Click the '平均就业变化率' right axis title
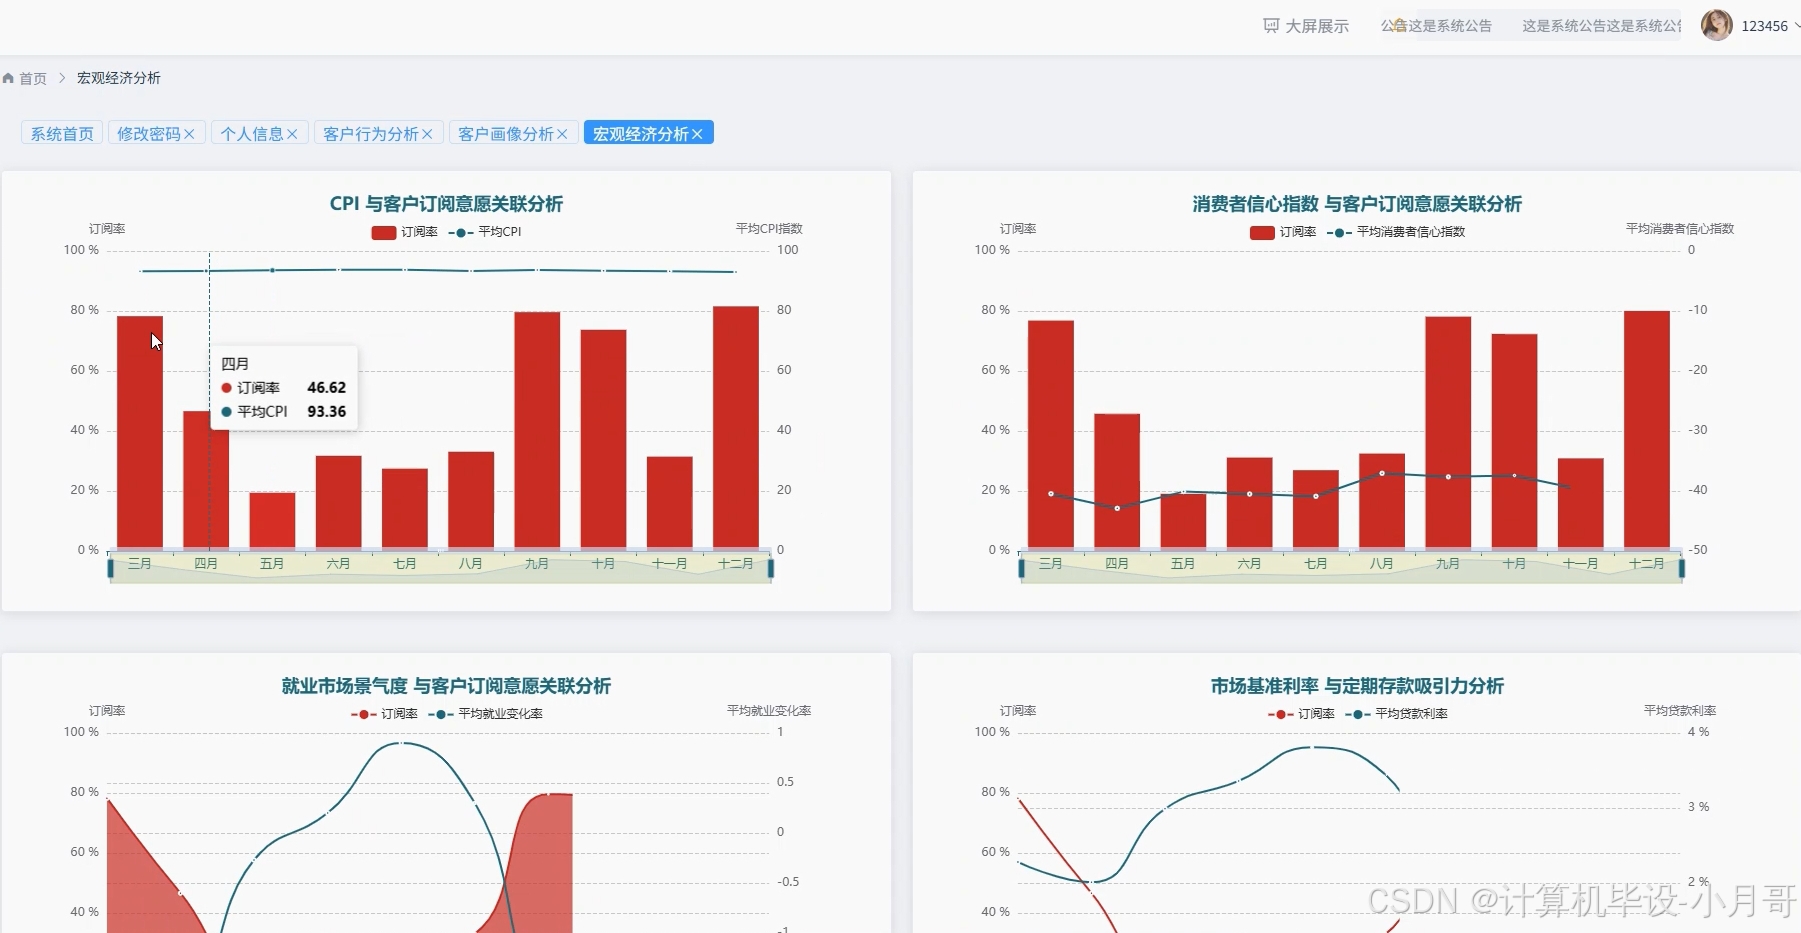1801x933 pixels. coord(769,711)
